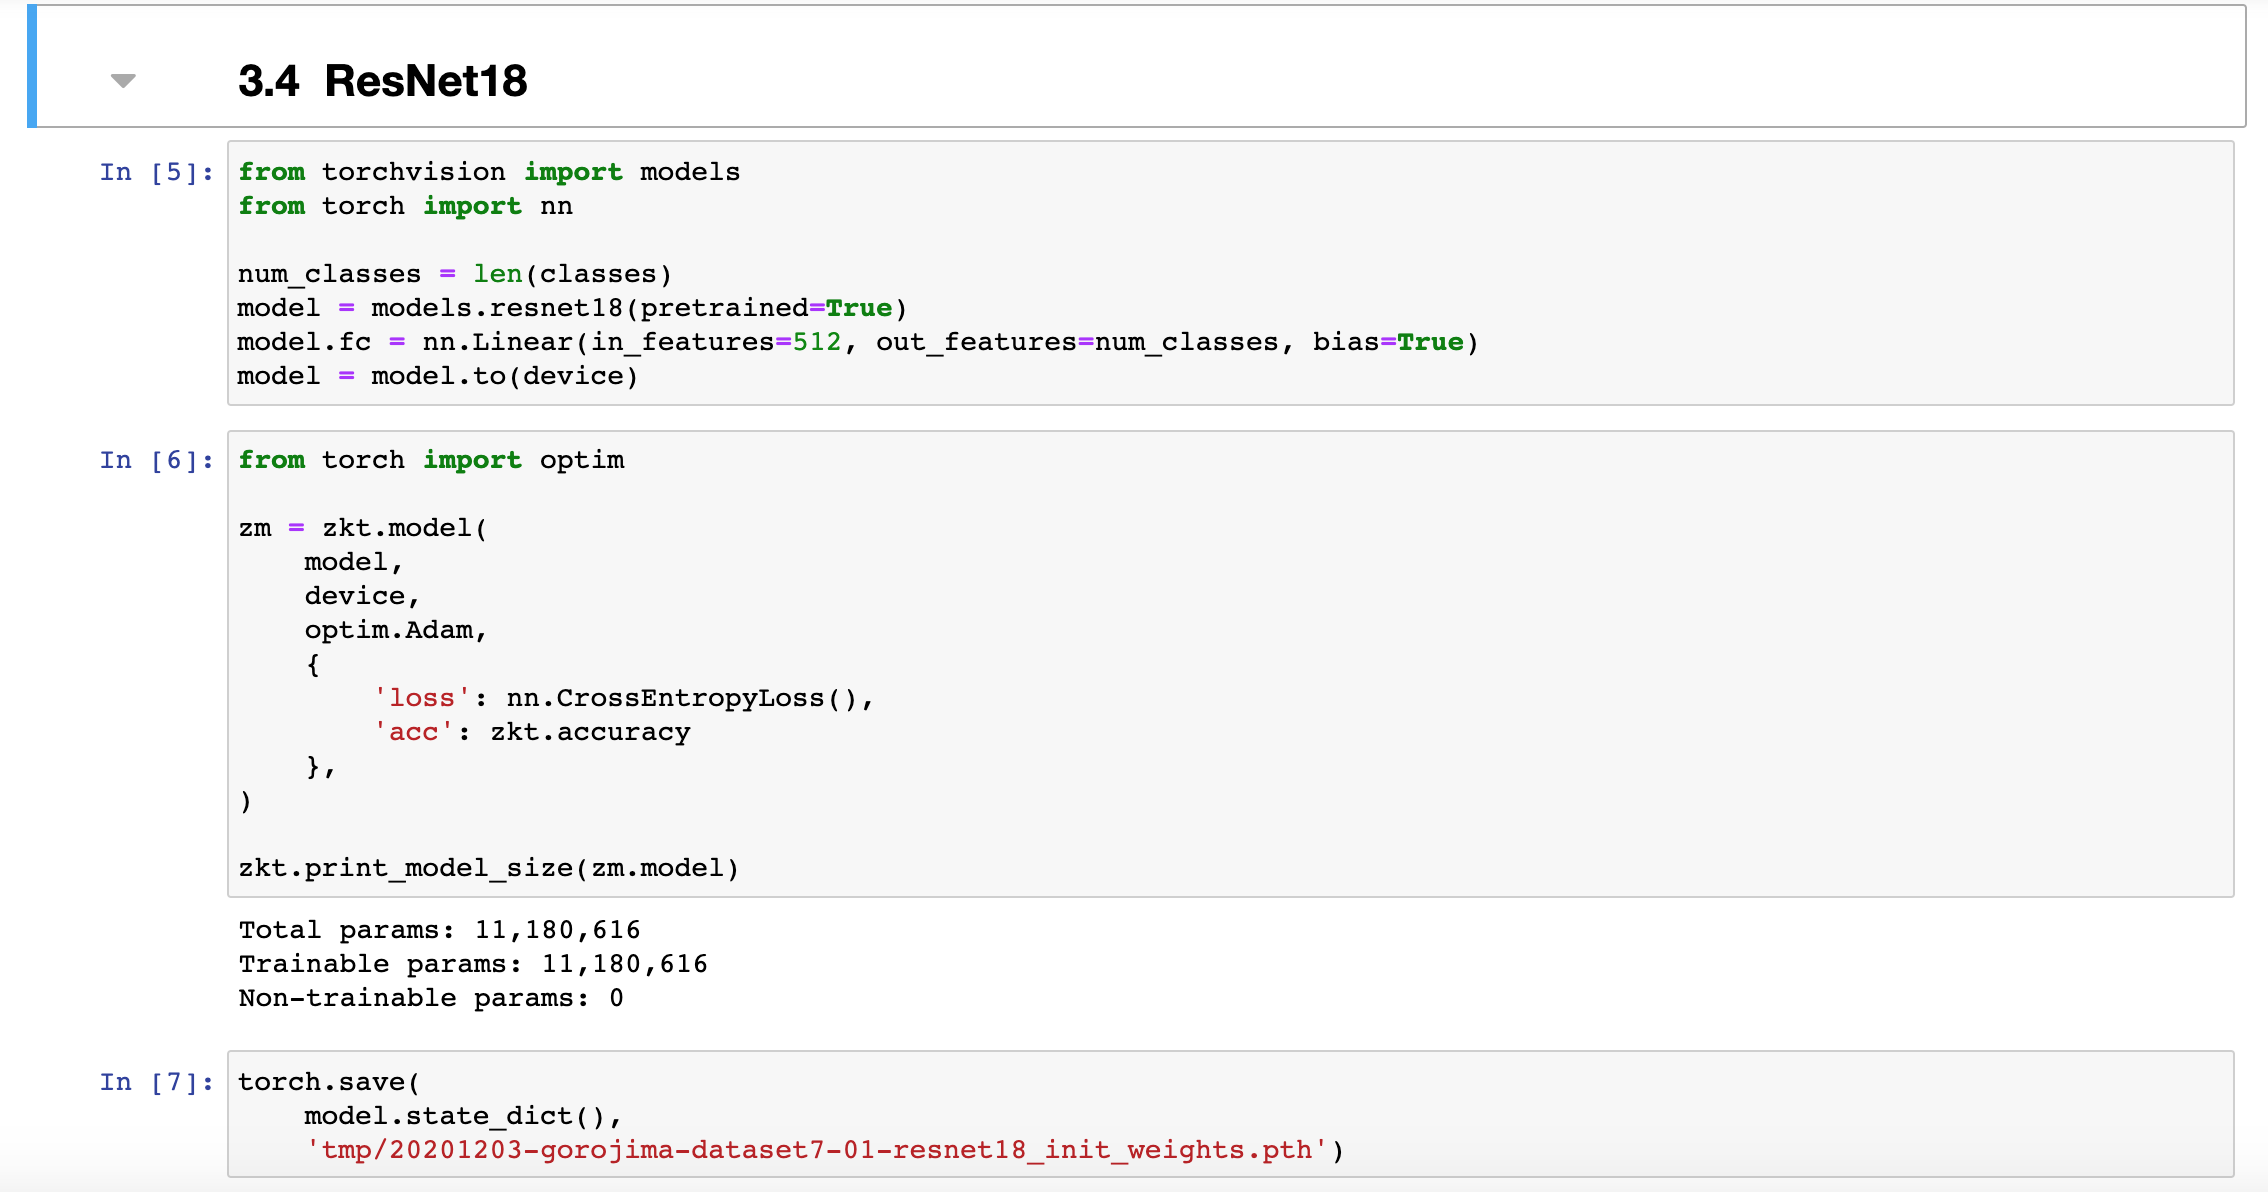This screenshot has width=2268, height=1192.
Task: Click line 'from torch import nn'
Action: [405, 206]
